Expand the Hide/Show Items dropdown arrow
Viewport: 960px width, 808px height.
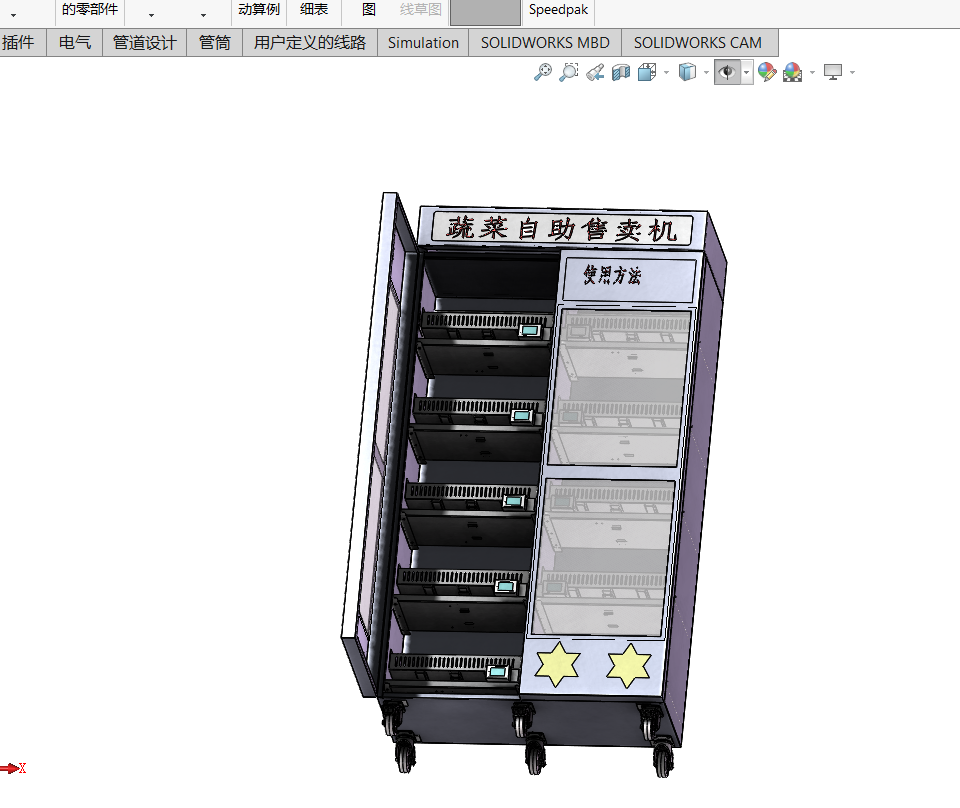tap(747, 72)
